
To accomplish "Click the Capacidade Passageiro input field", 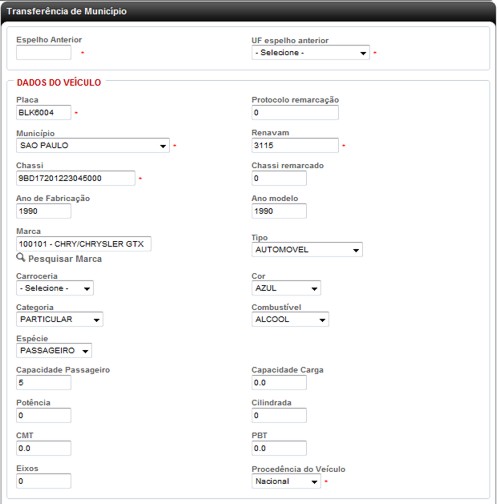I will (x=44, y=383).
